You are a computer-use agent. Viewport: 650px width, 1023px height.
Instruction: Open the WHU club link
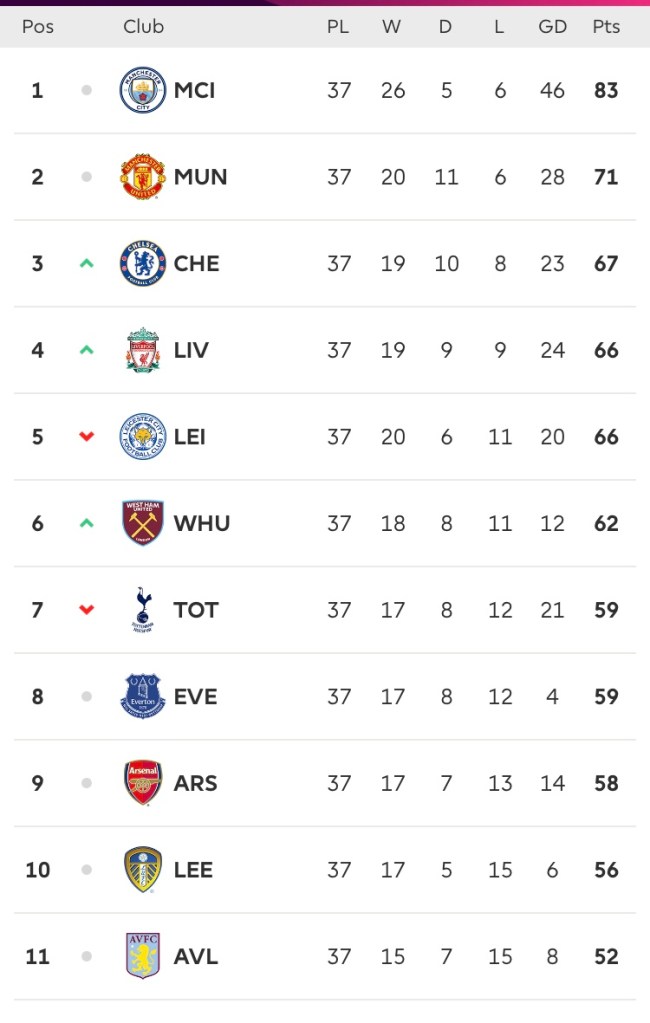coord(201,523)
